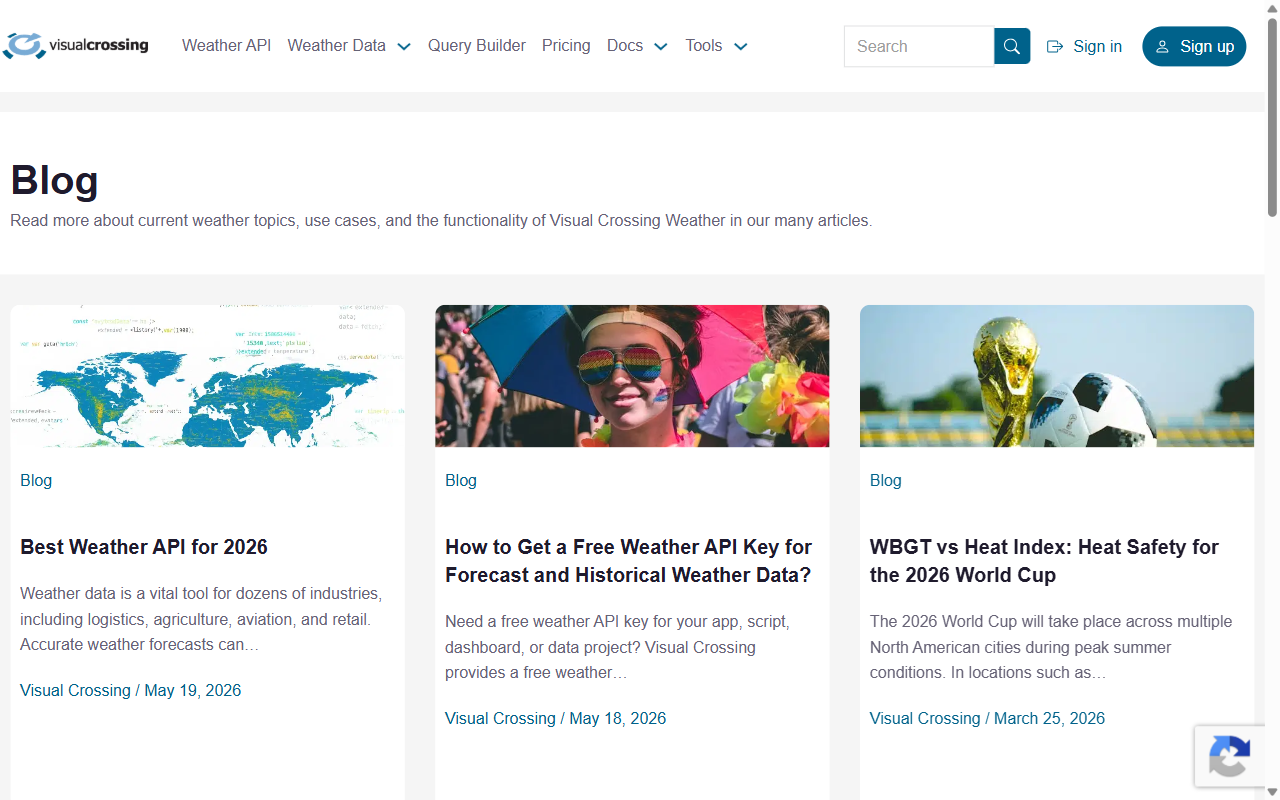The image size is (1280, 800).
Task: Open the world map article thumbnail
Action: [207, 376]
